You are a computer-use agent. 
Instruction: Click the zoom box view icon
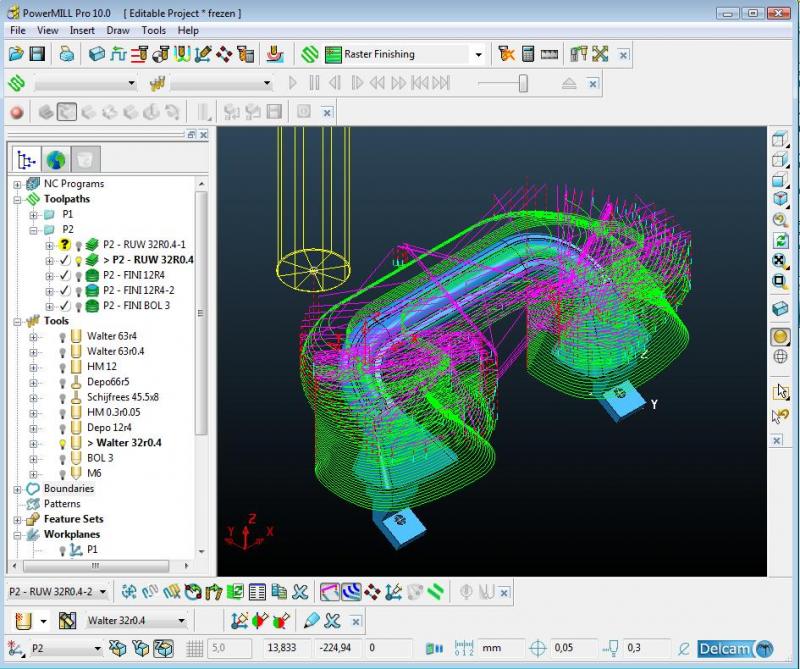click(780, 281)
